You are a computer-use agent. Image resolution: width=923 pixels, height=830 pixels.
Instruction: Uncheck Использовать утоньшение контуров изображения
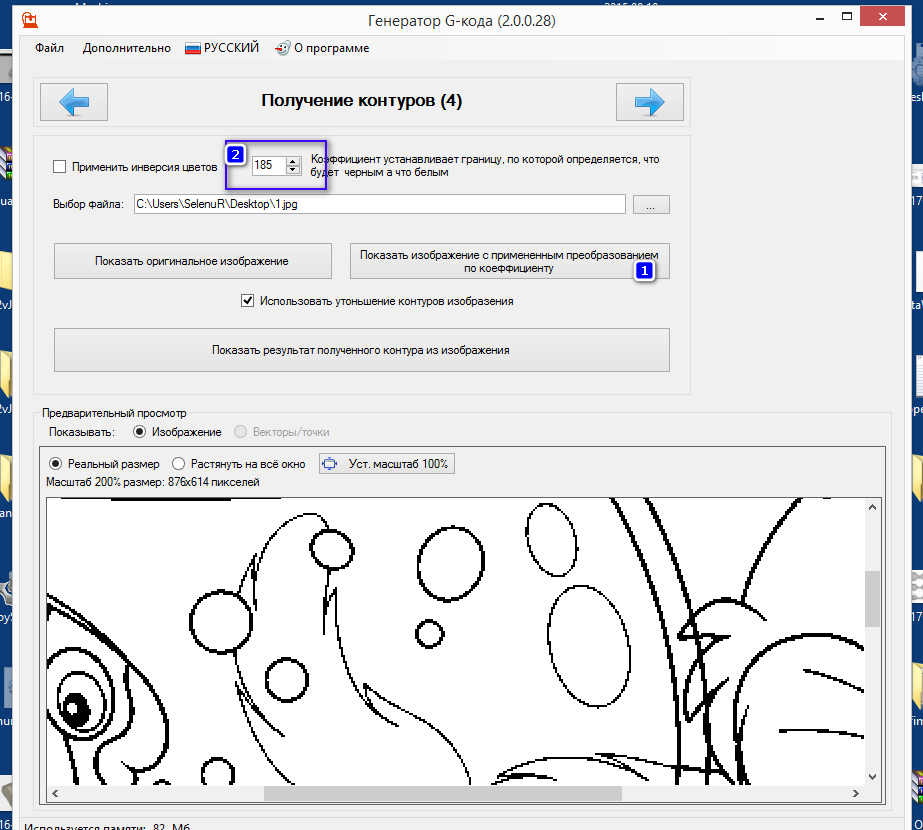point(248,301)
